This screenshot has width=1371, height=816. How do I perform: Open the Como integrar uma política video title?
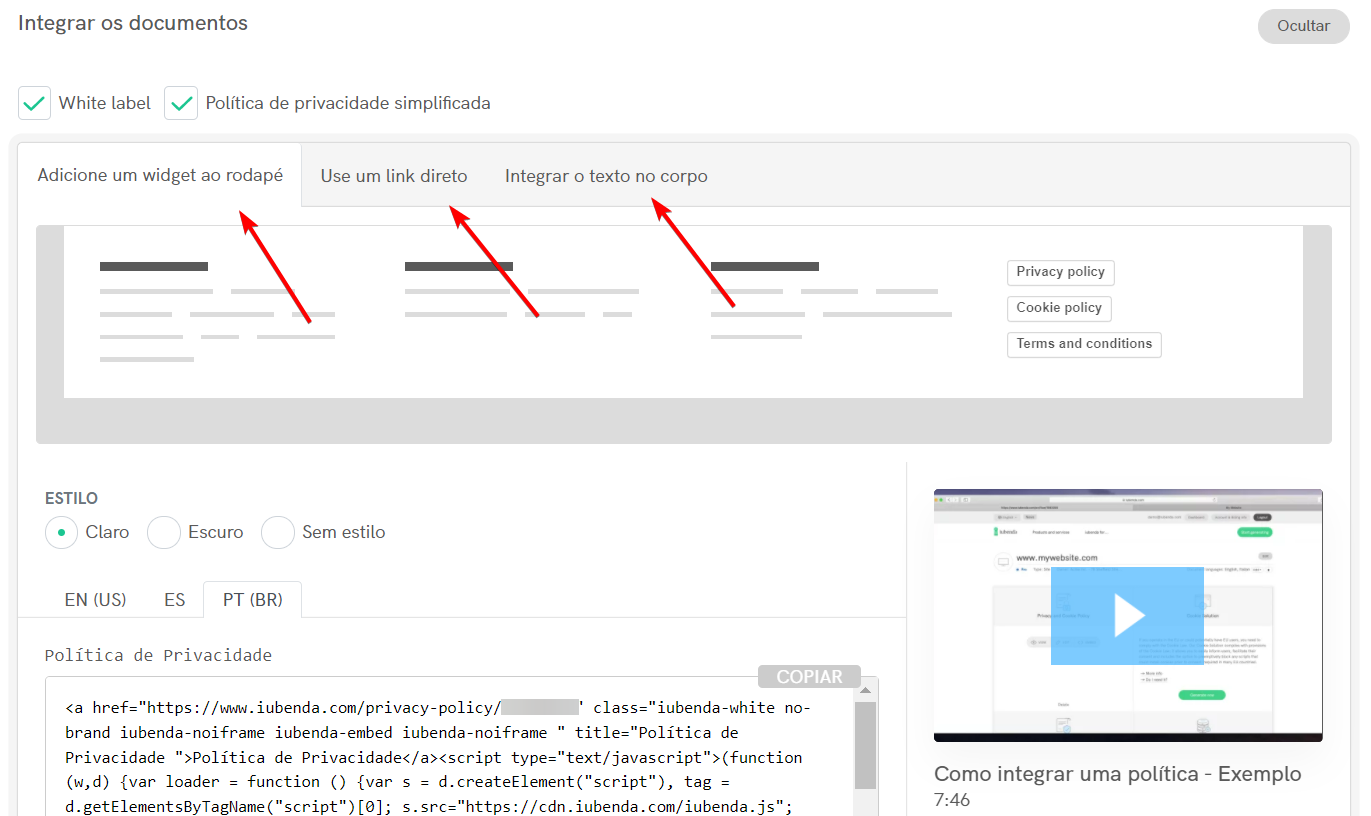[x=1117, y=774]
